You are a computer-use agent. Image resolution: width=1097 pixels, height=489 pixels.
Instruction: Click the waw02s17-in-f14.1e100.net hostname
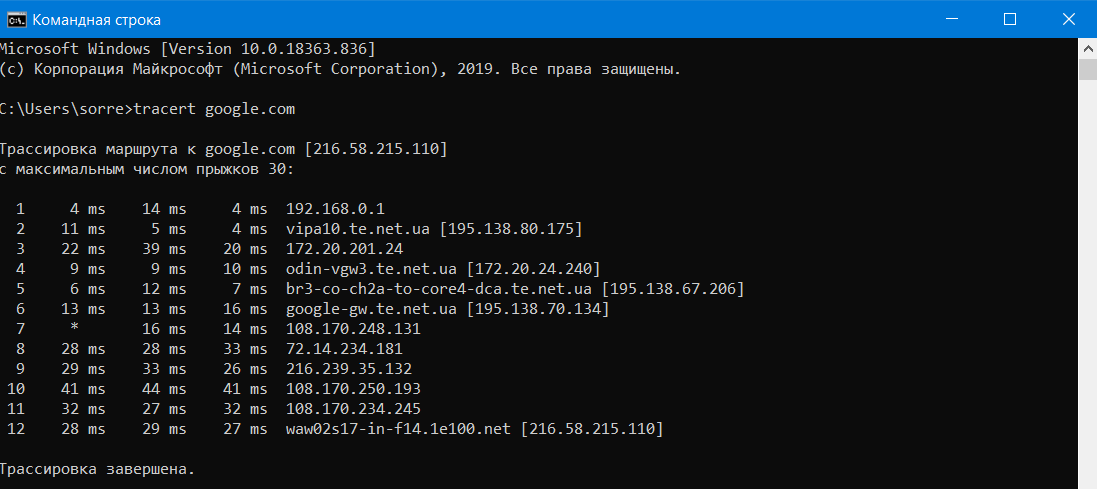click(x=398, y=429)
